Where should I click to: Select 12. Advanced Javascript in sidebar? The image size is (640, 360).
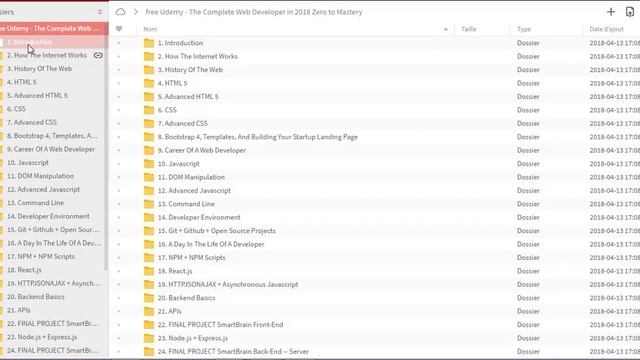43,189
